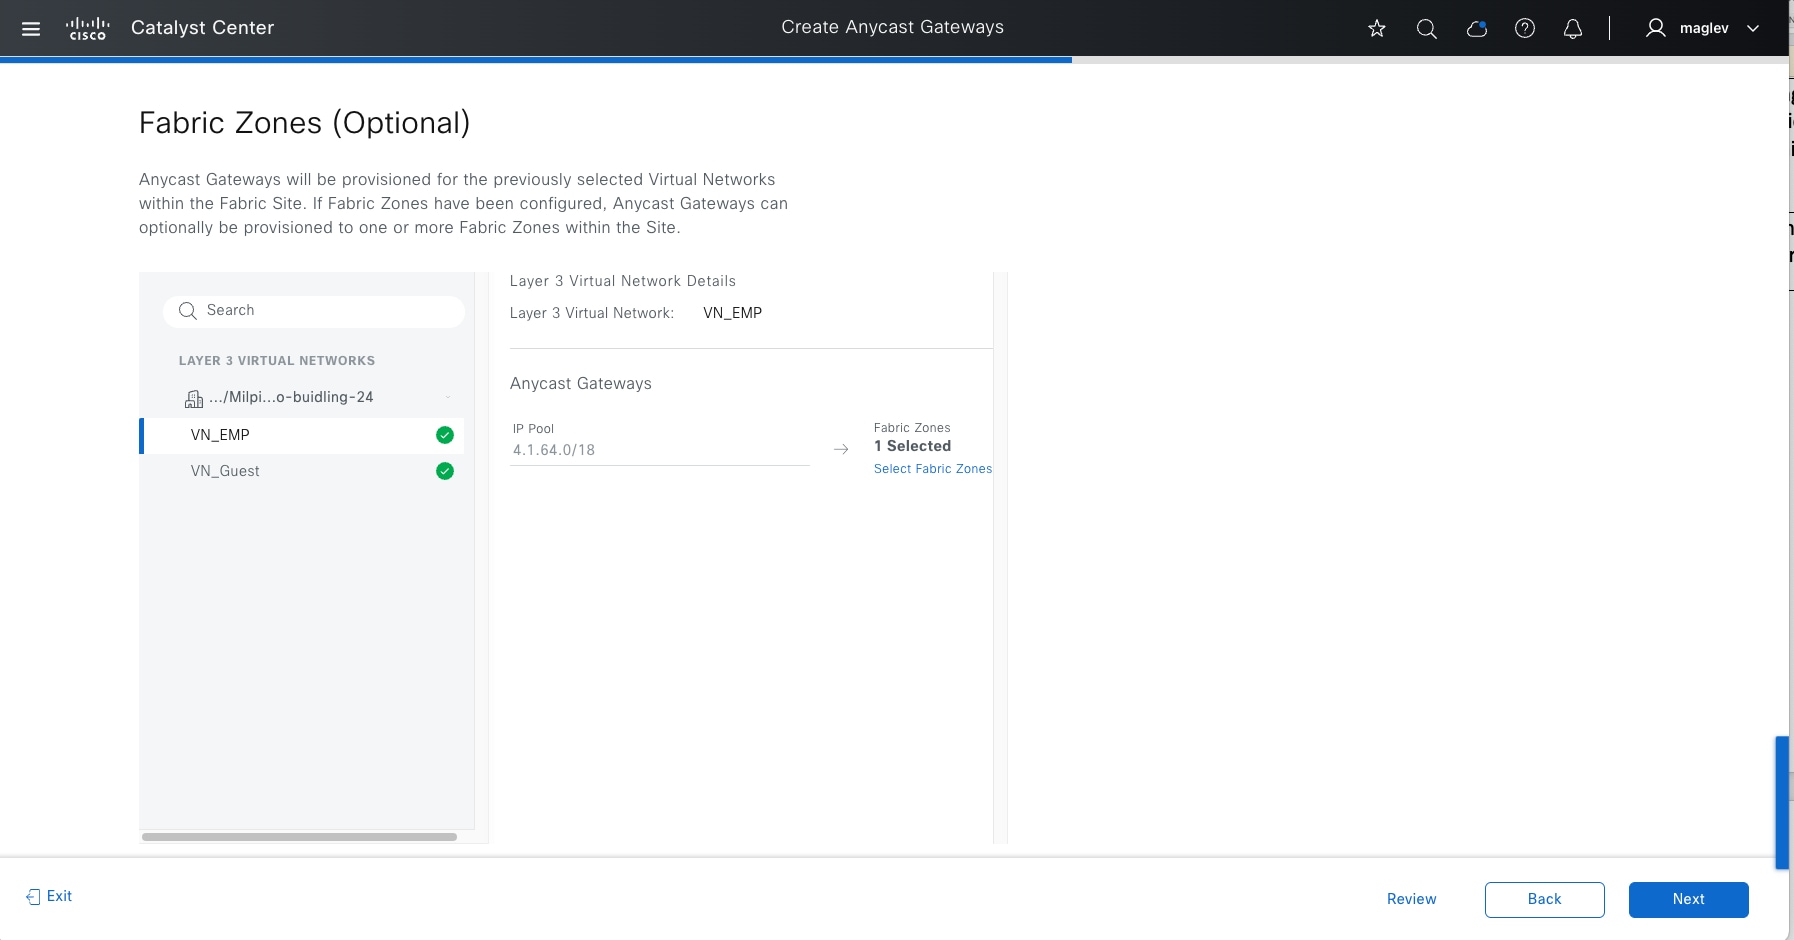1794x940 pixels.
Task: Select VN_EMP virtual network
Action: coord(220,435)
